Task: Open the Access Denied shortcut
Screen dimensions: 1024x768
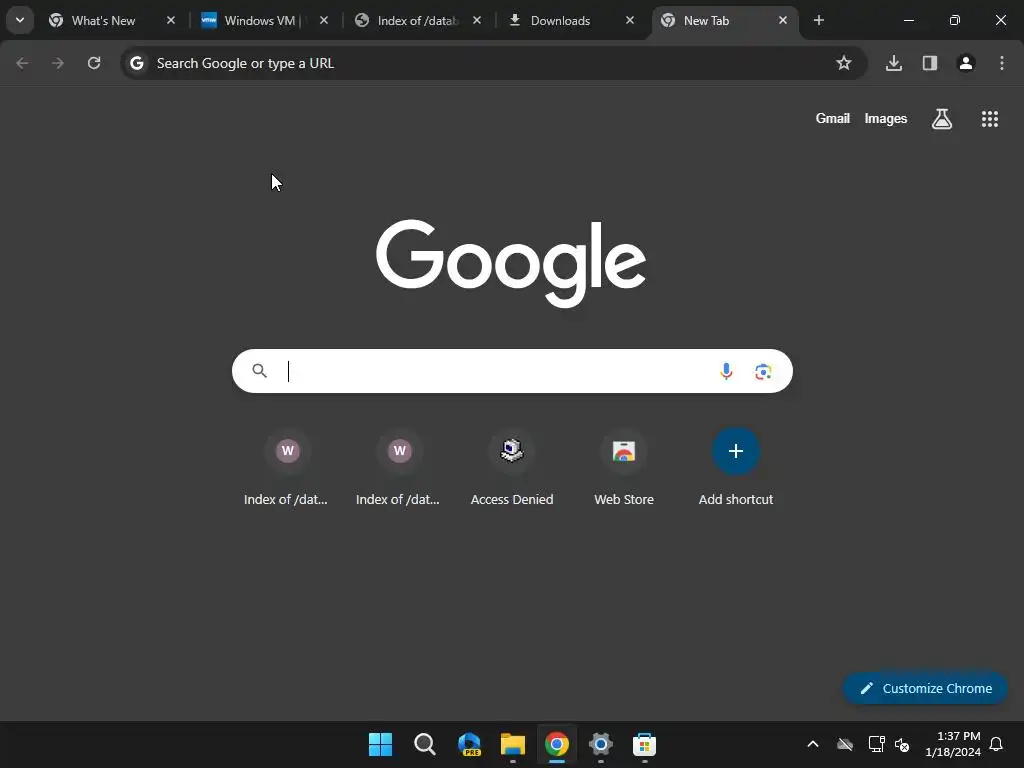Action: point(512,466)
